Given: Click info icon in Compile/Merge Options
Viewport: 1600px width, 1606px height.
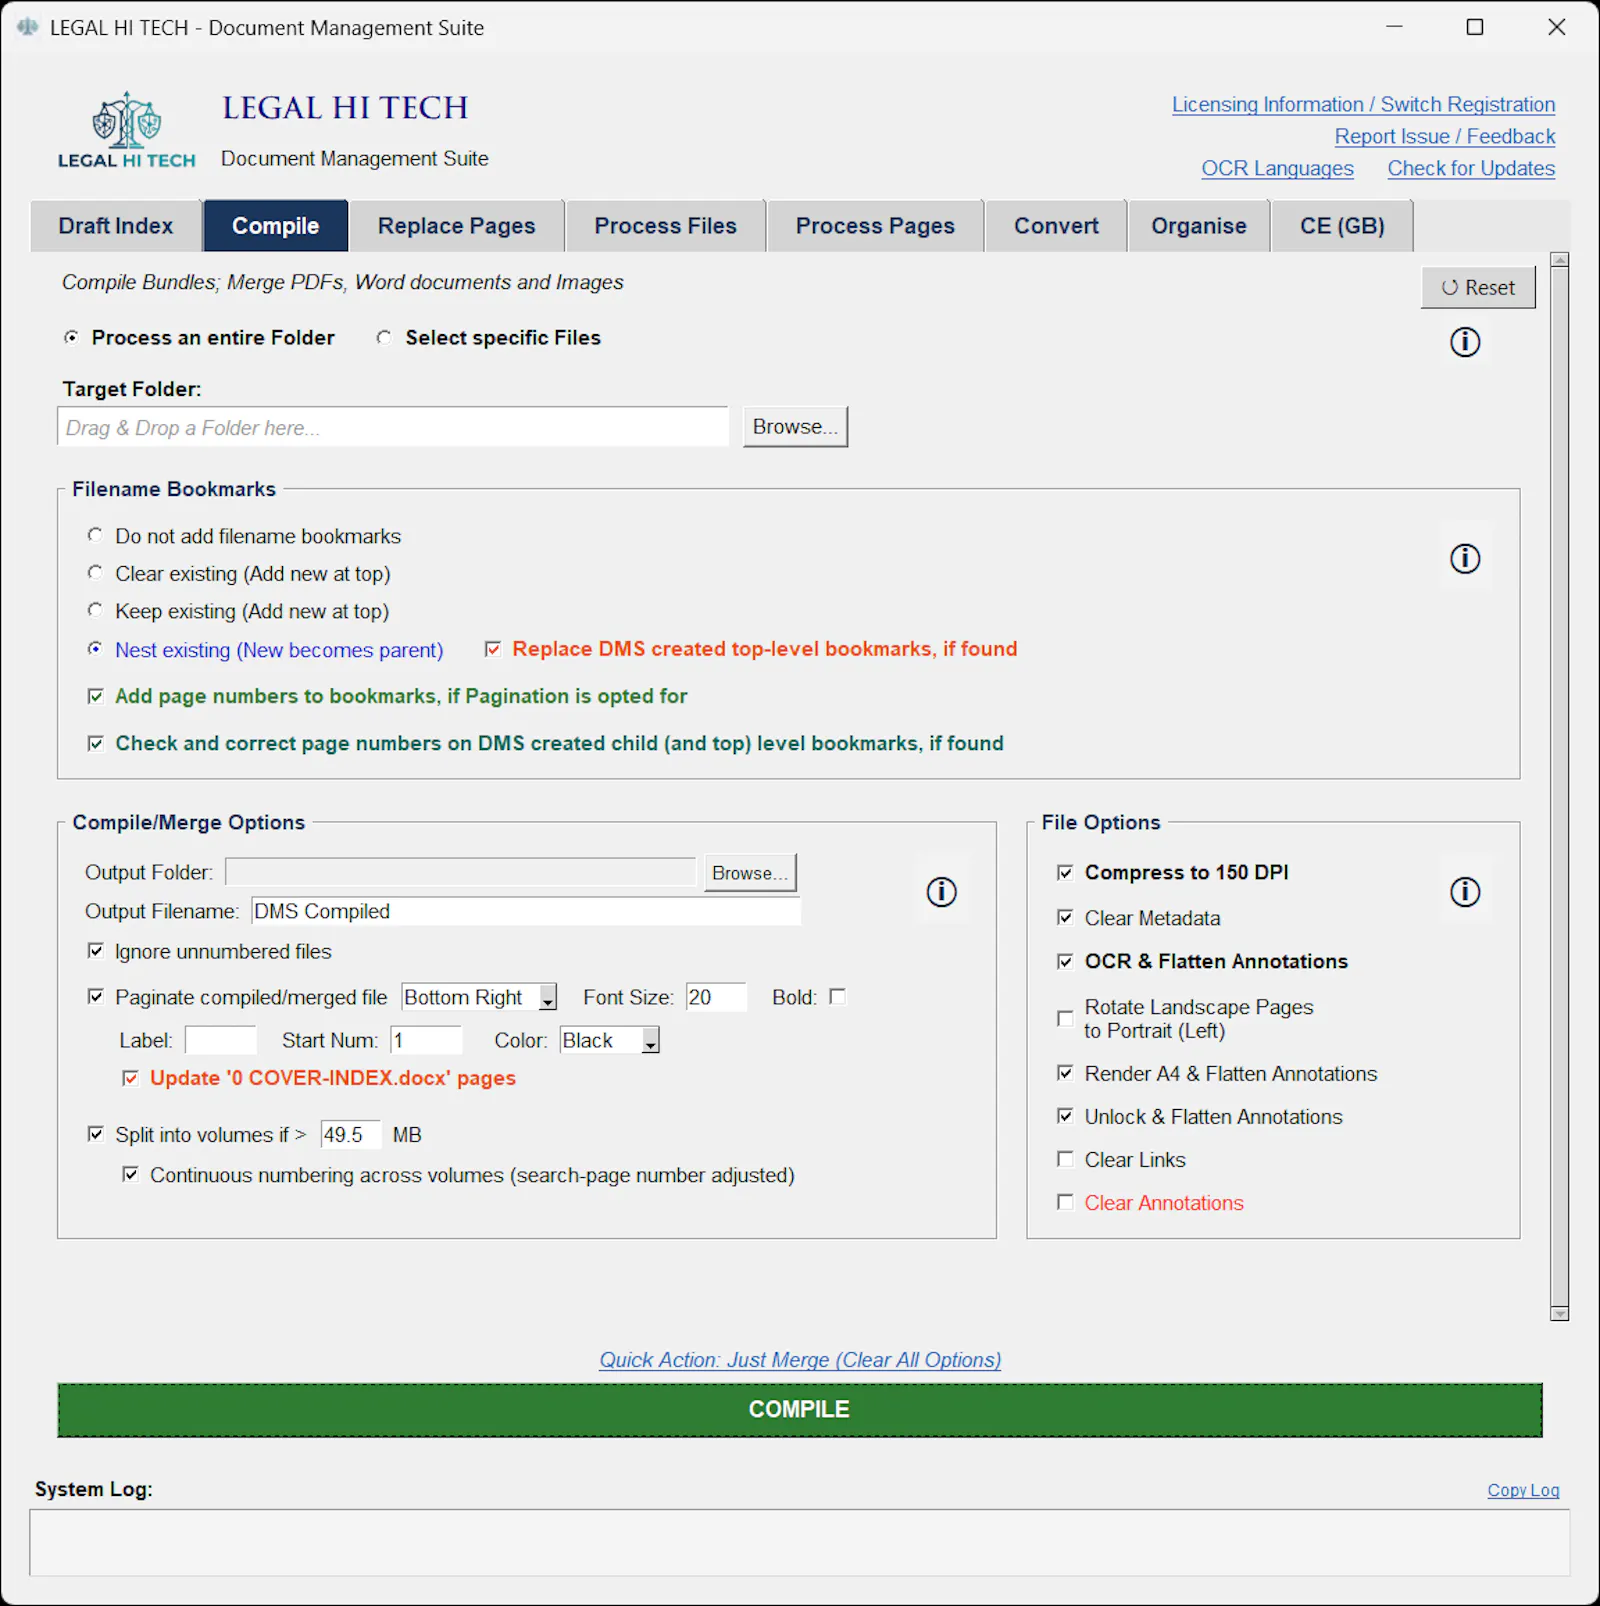Looking at the screenshot, I should pyautogui.click(x=941, y=891).
